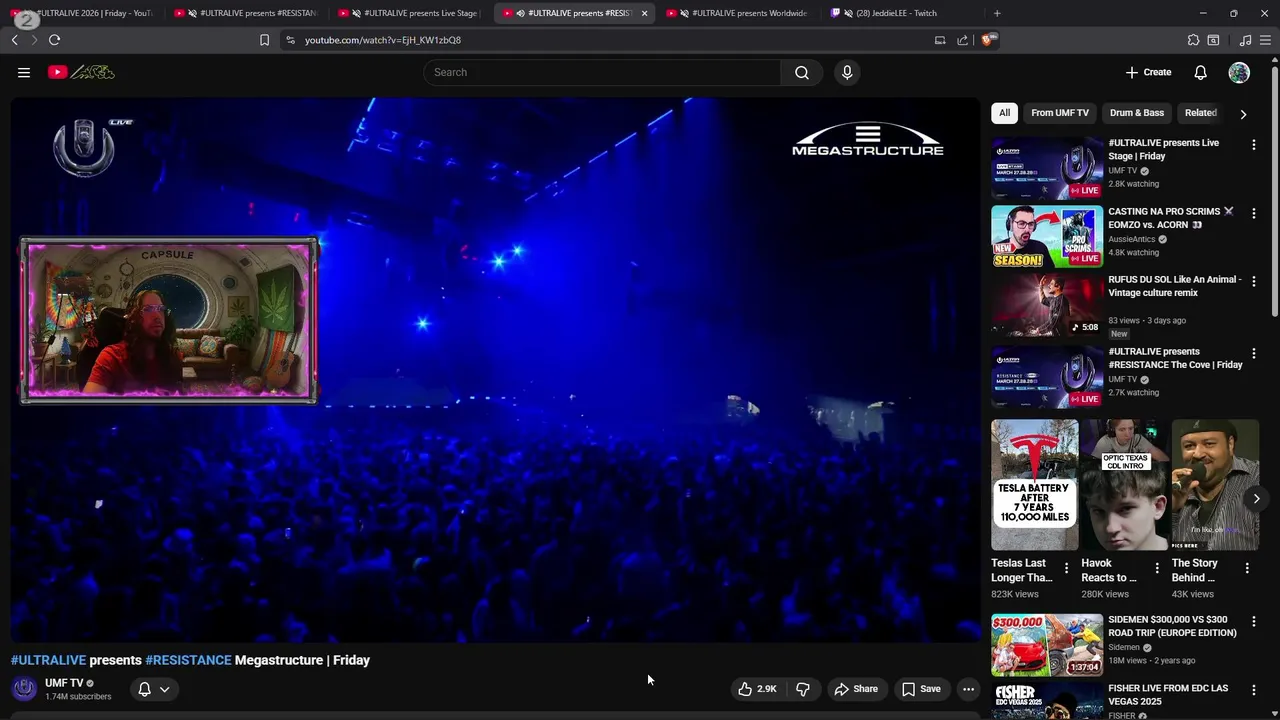The width and height of the screenshot is (1280, 720).
Task: Open the browser extensions puzzle icon
Action: click(x=1193, y=40)
